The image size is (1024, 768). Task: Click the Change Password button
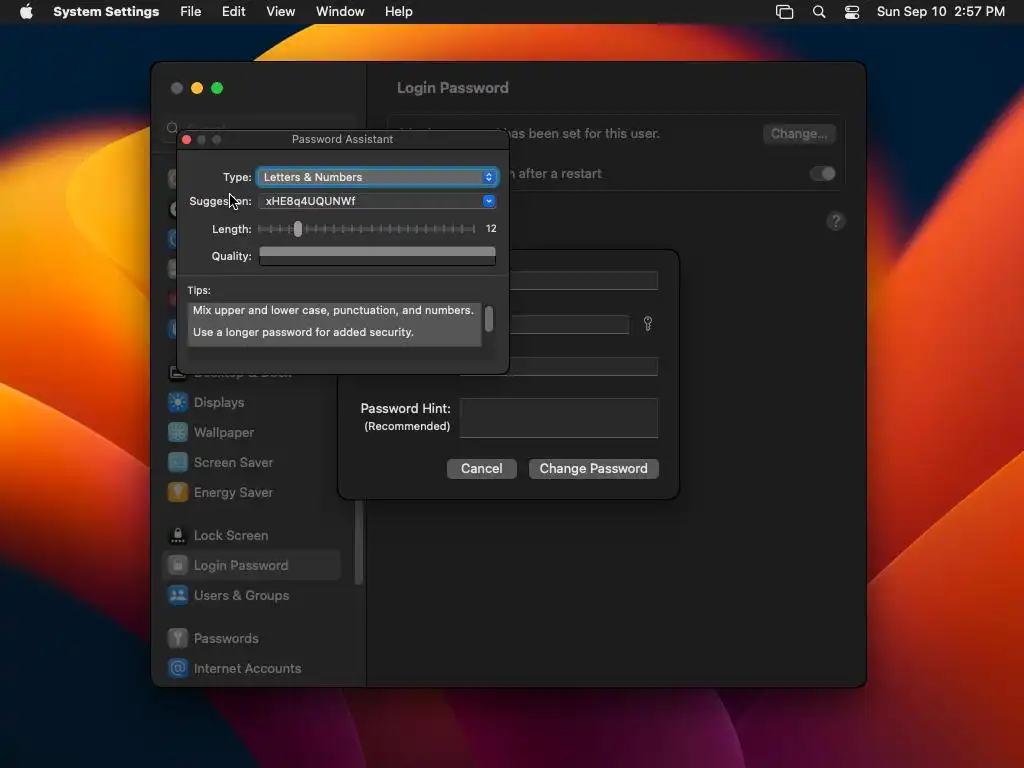594,469
